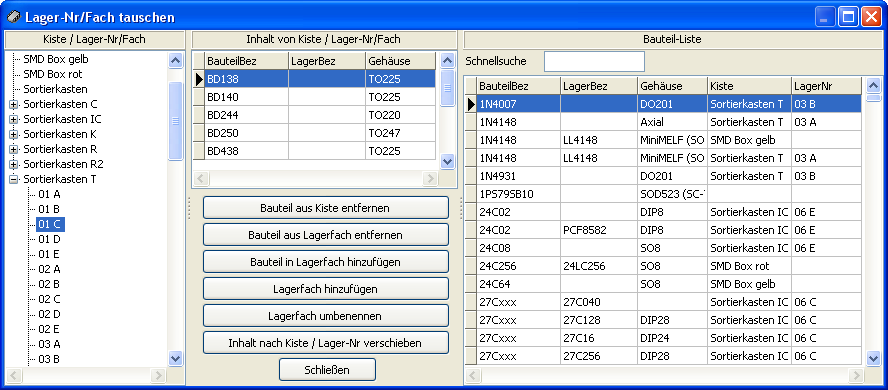Click the window title bar app icon
The image size is (888, 390).
click(13, 17)
